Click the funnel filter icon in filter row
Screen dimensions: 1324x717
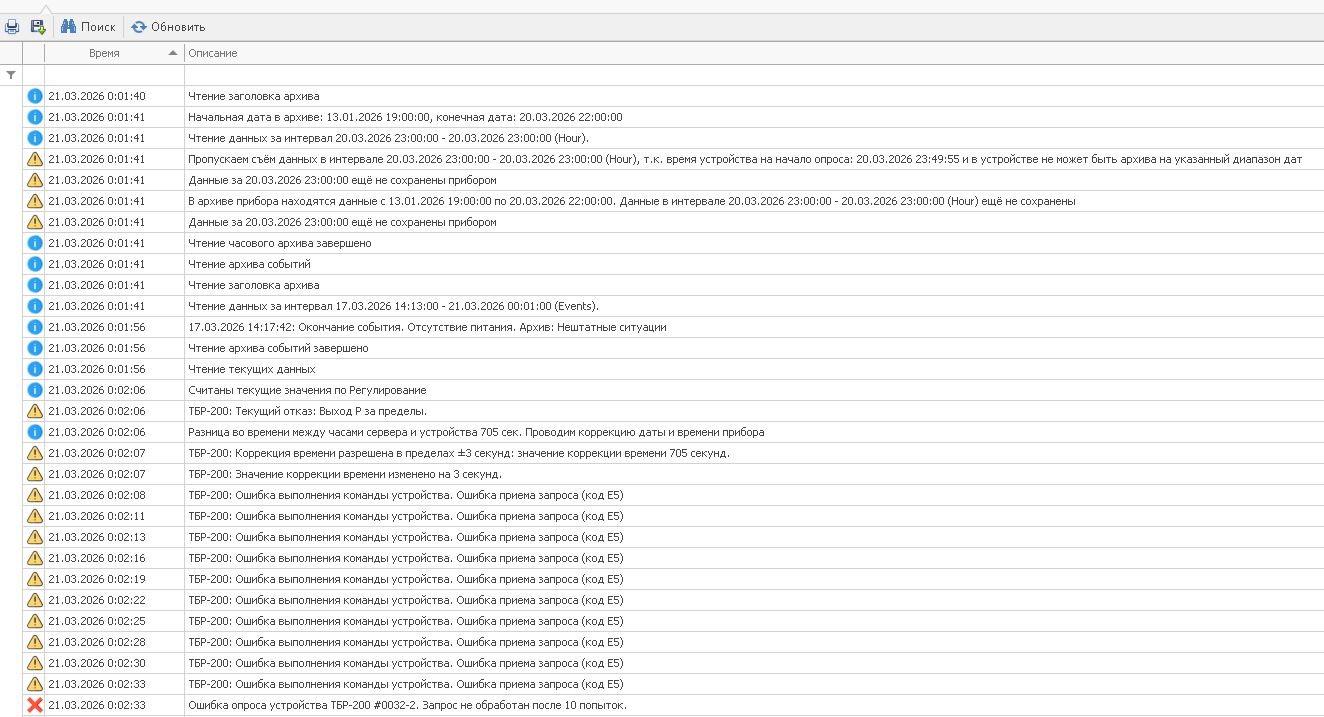(x=11, y=75)
